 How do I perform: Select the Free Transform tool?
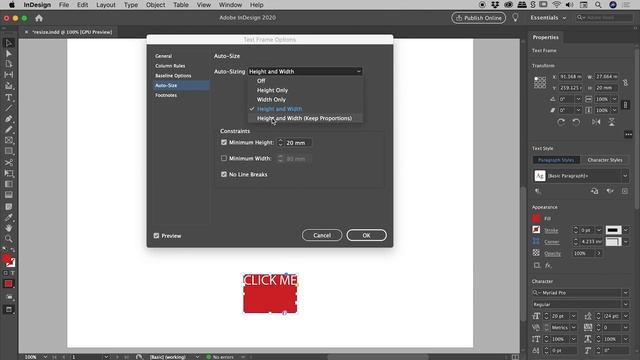coord(9,173)
